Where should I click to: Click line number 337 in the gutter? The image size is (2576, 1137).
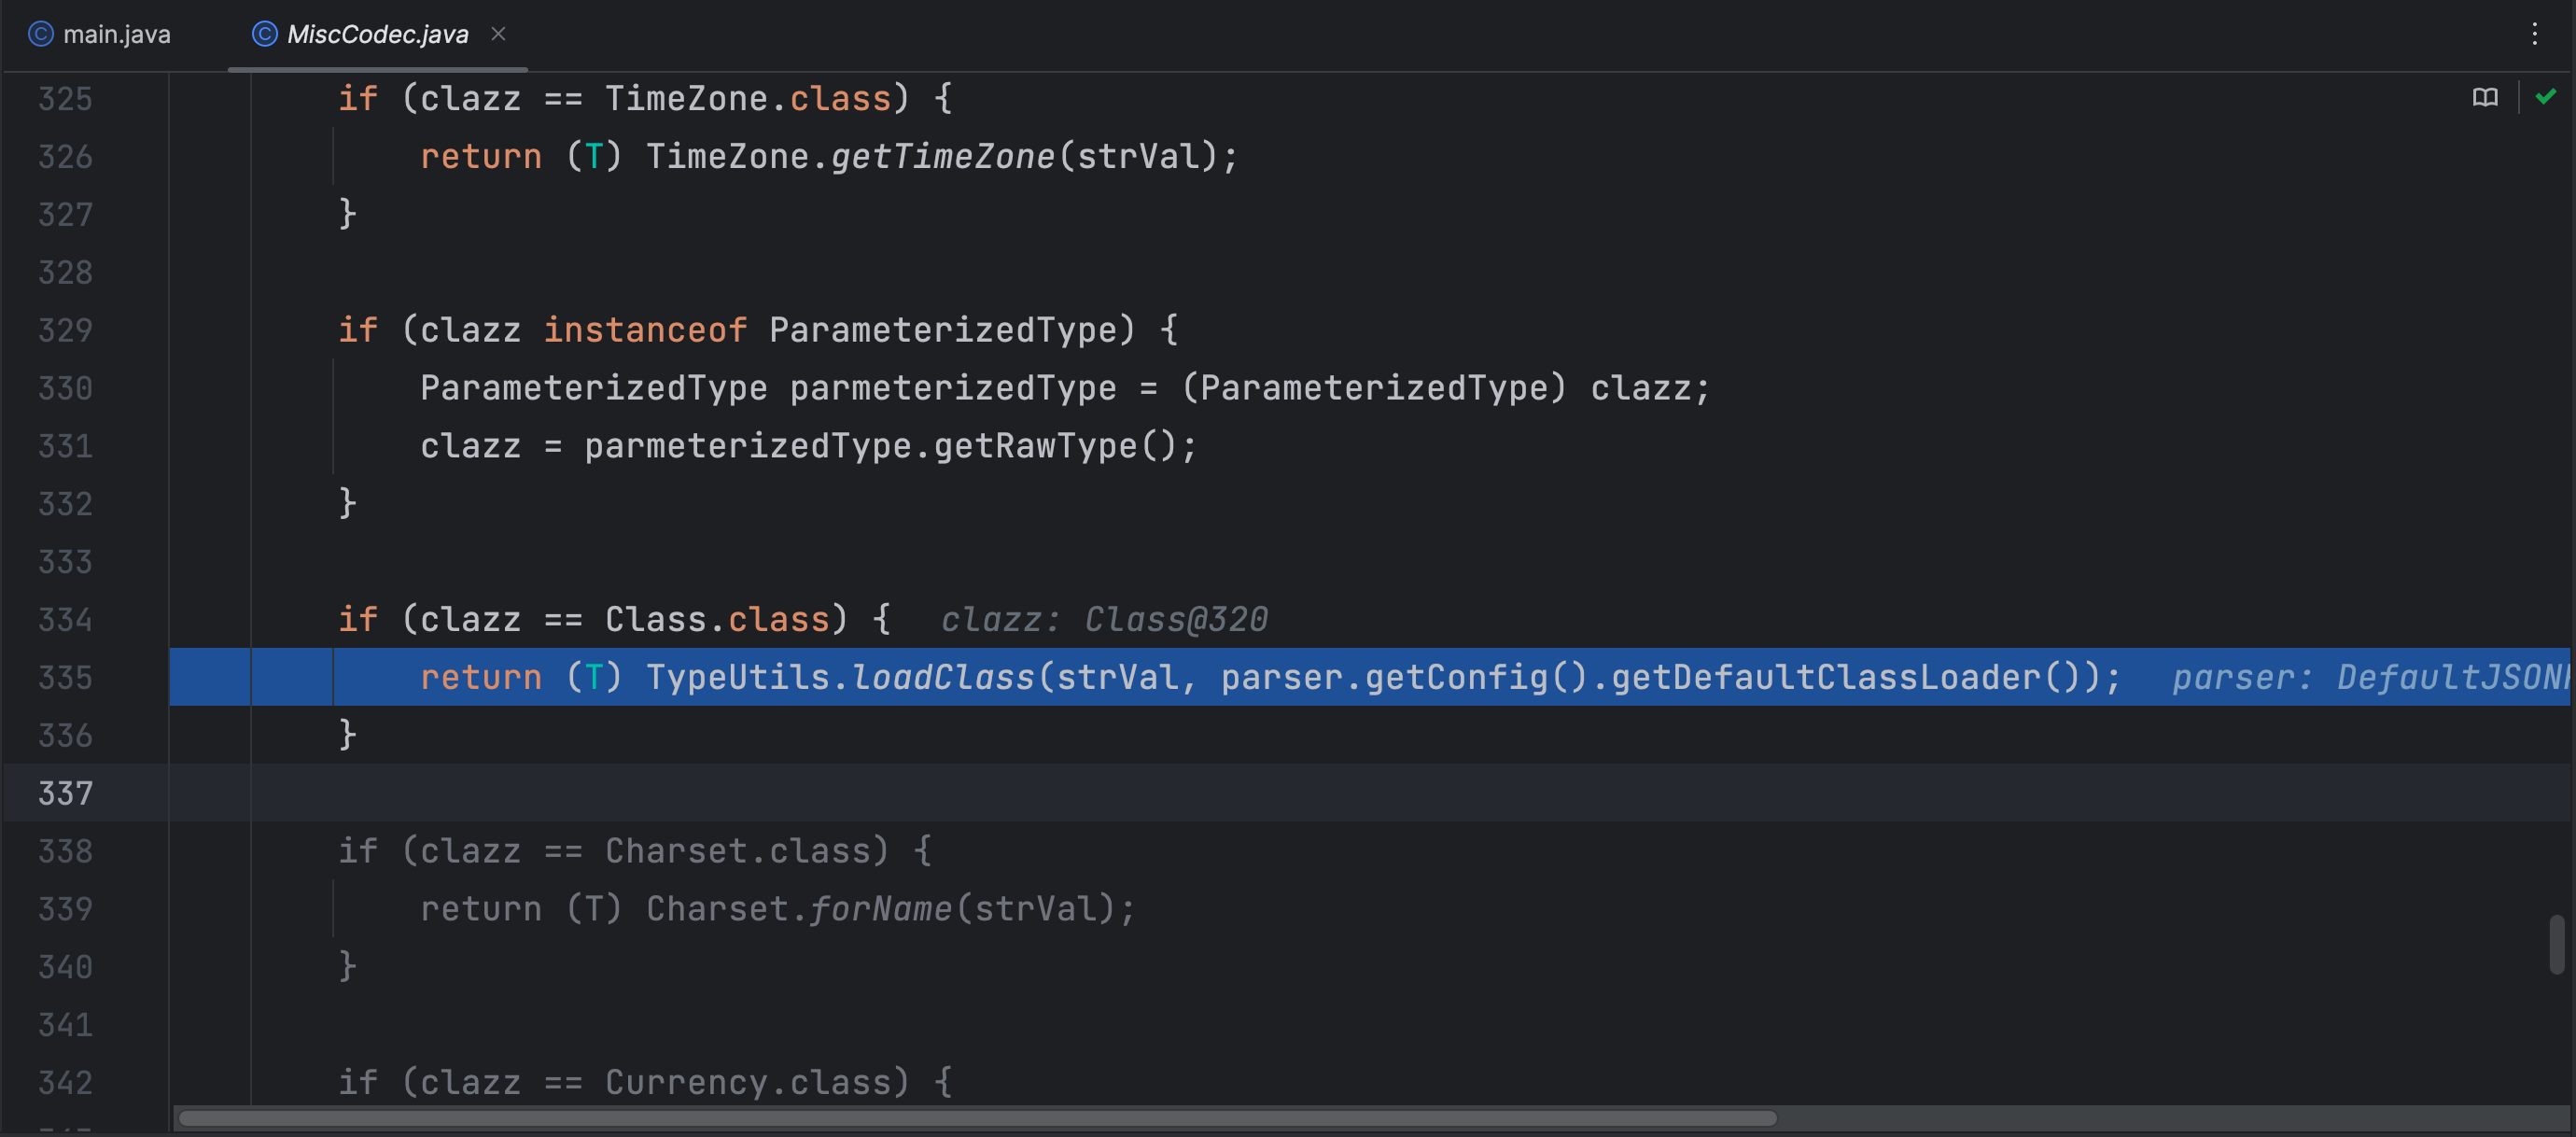click(65, 793)
